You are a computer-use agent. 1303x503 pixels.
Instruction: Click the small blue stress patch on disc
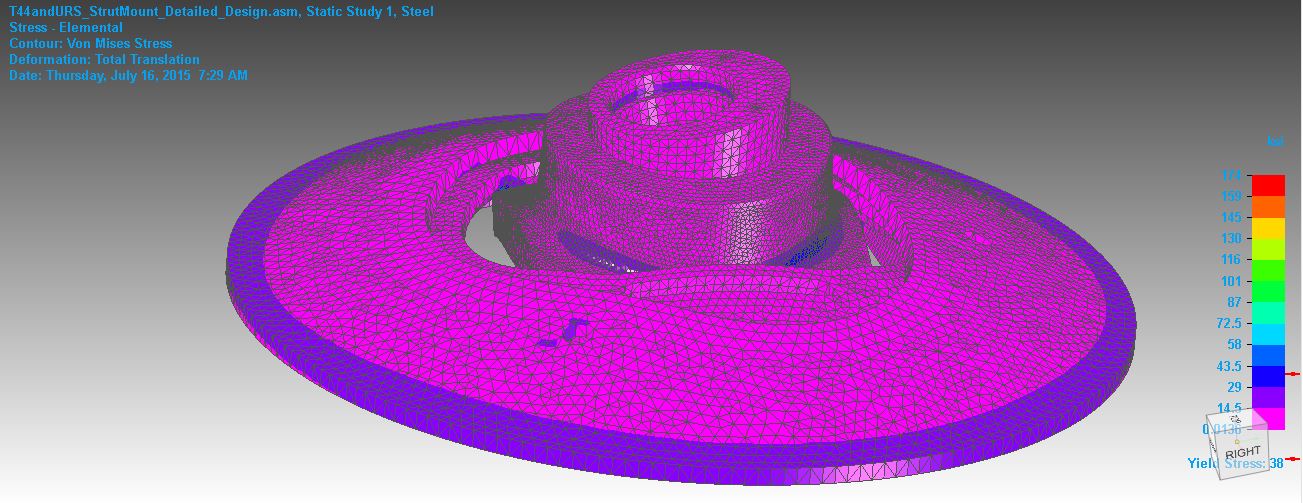click(566, 332)
